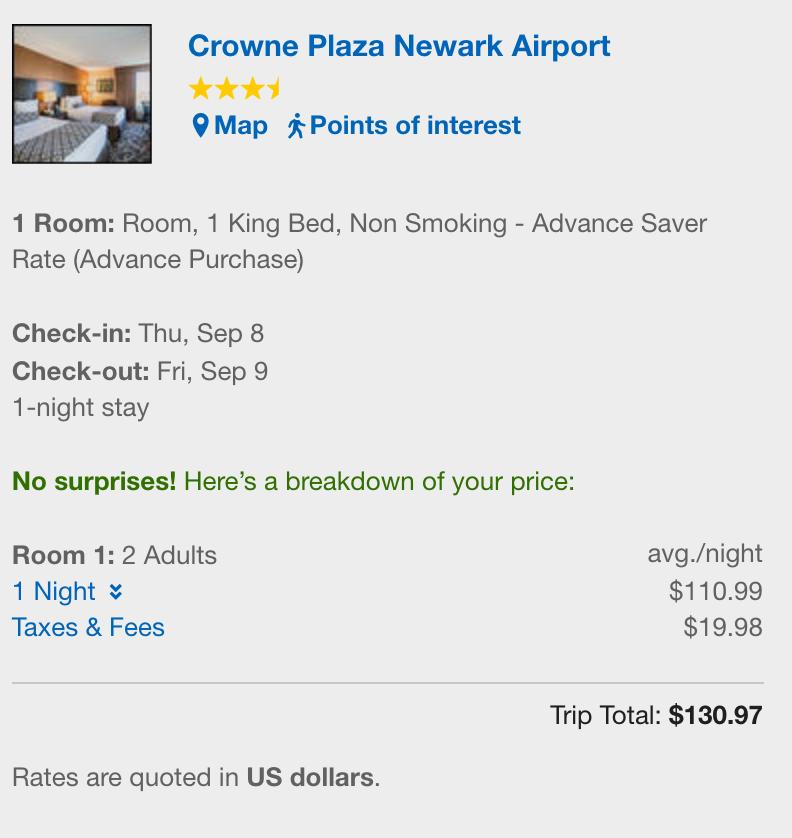Click the walking person icon
Viewport: 792px width, 838px height.
[x=298, y=125]
